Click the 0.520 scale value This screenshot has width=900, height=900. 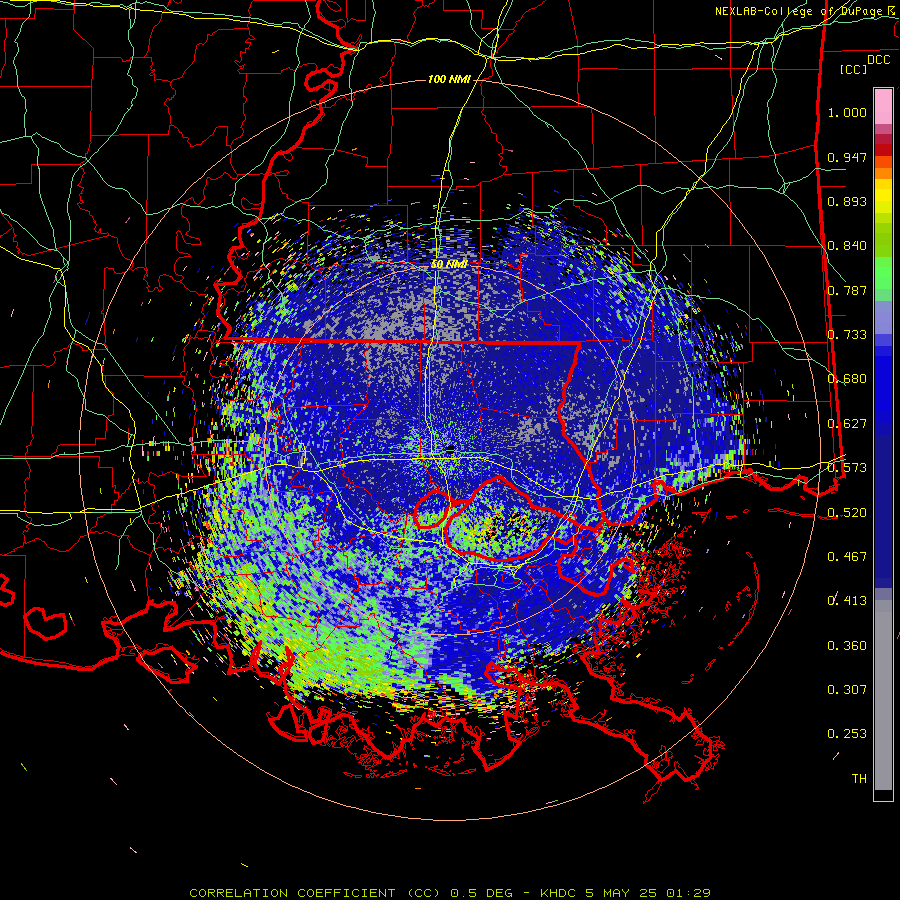[847, 513]
